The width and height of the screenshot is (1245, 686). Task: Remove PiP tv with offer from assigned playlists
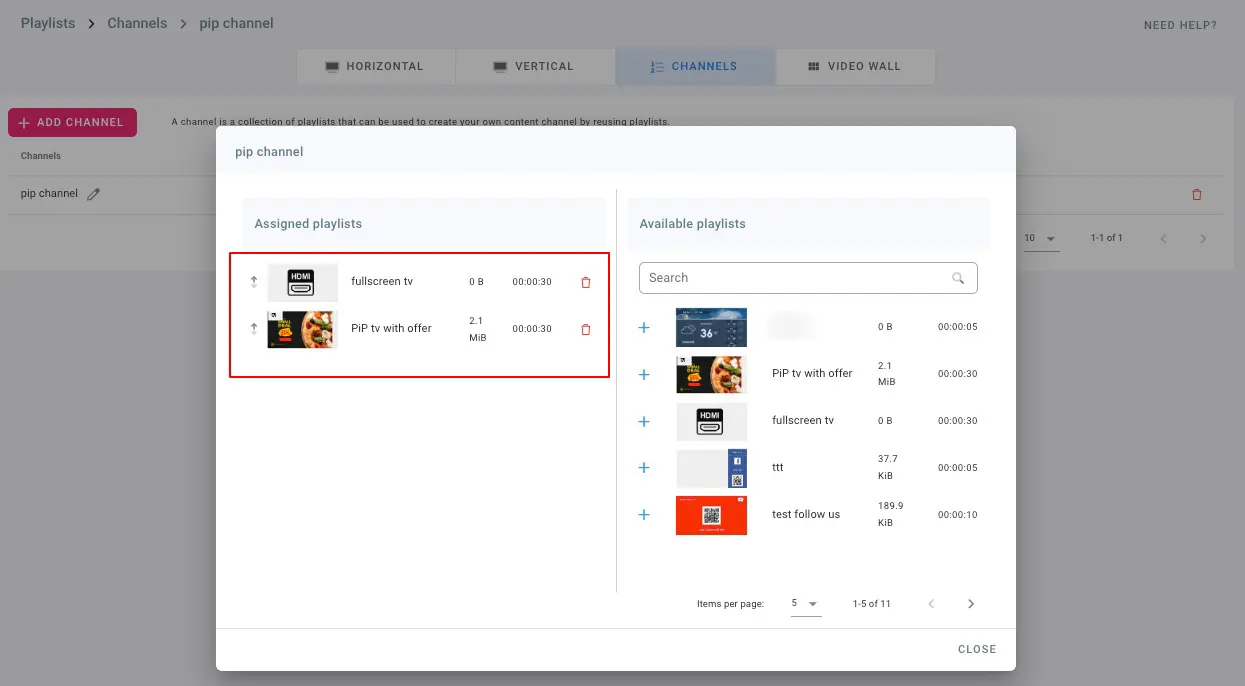[x=586, y=330]
